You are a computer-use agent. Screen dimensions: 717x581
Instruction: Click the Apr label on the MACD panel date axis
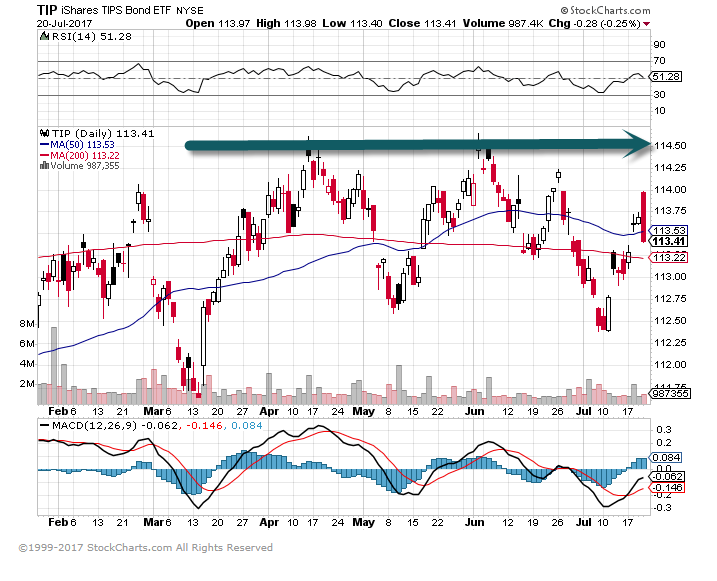(269, 522)
